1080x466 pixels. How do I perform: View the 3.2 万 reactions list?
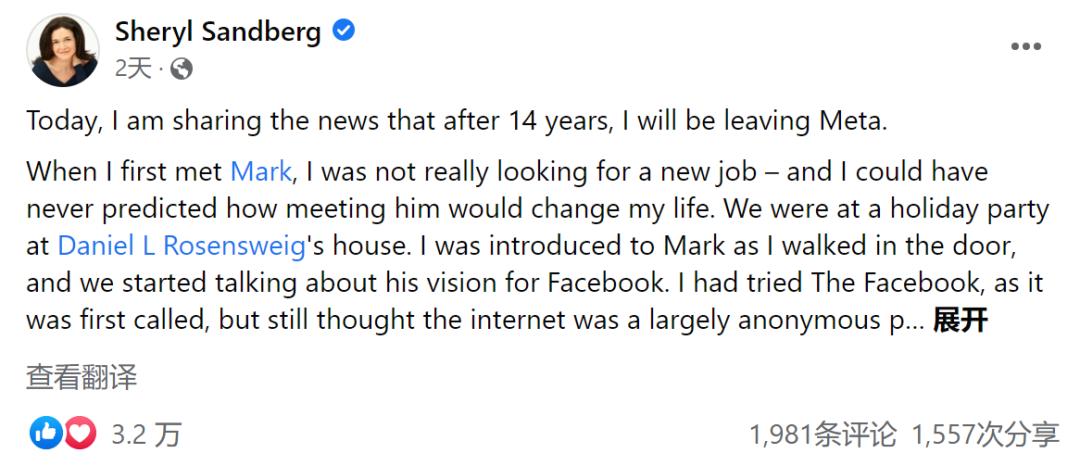[x=146, y=434]
